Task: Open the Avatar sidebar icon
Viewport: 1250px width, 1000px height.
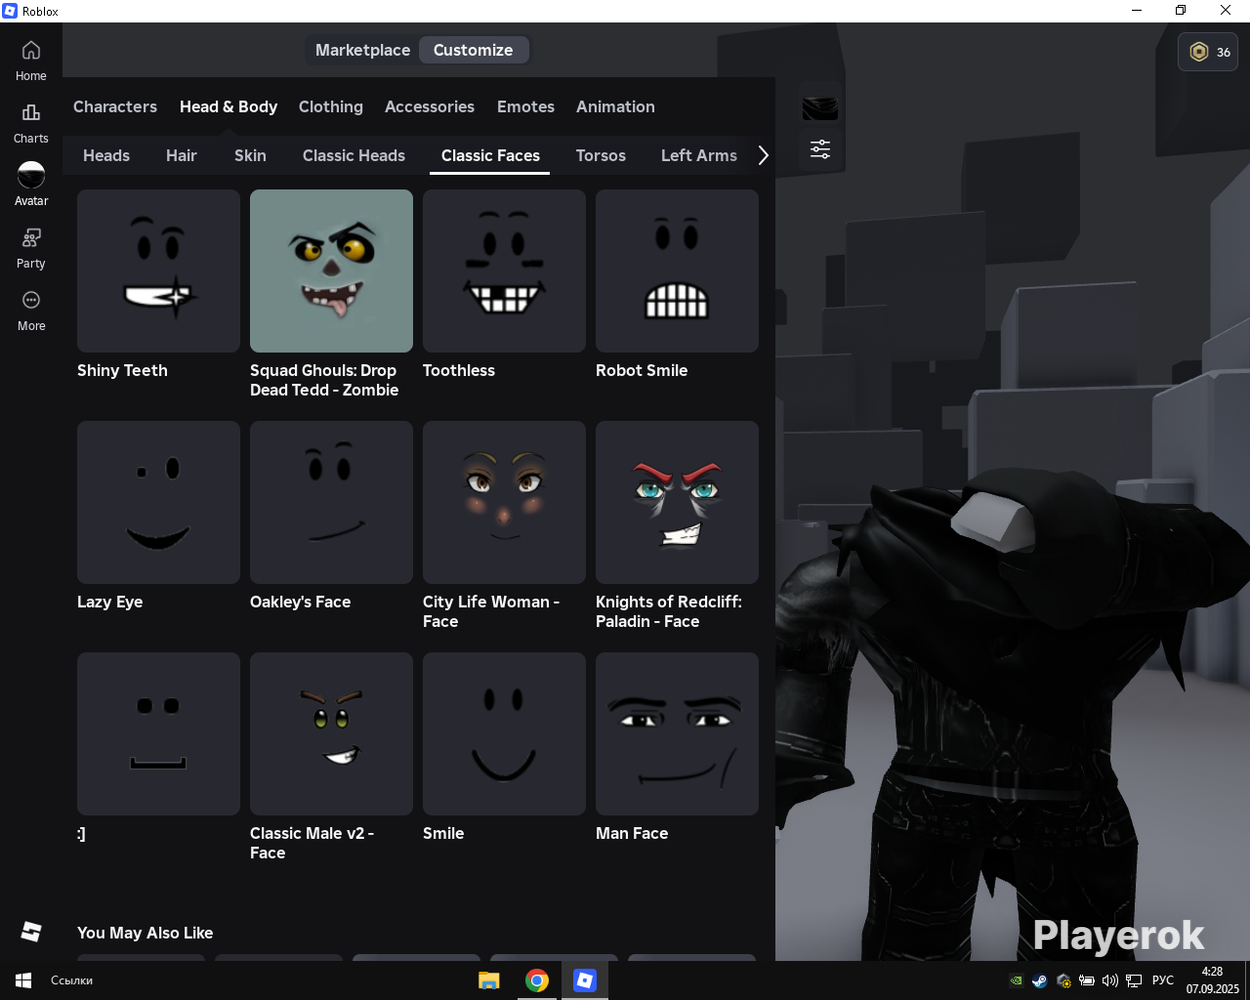Action: (31, 184)
